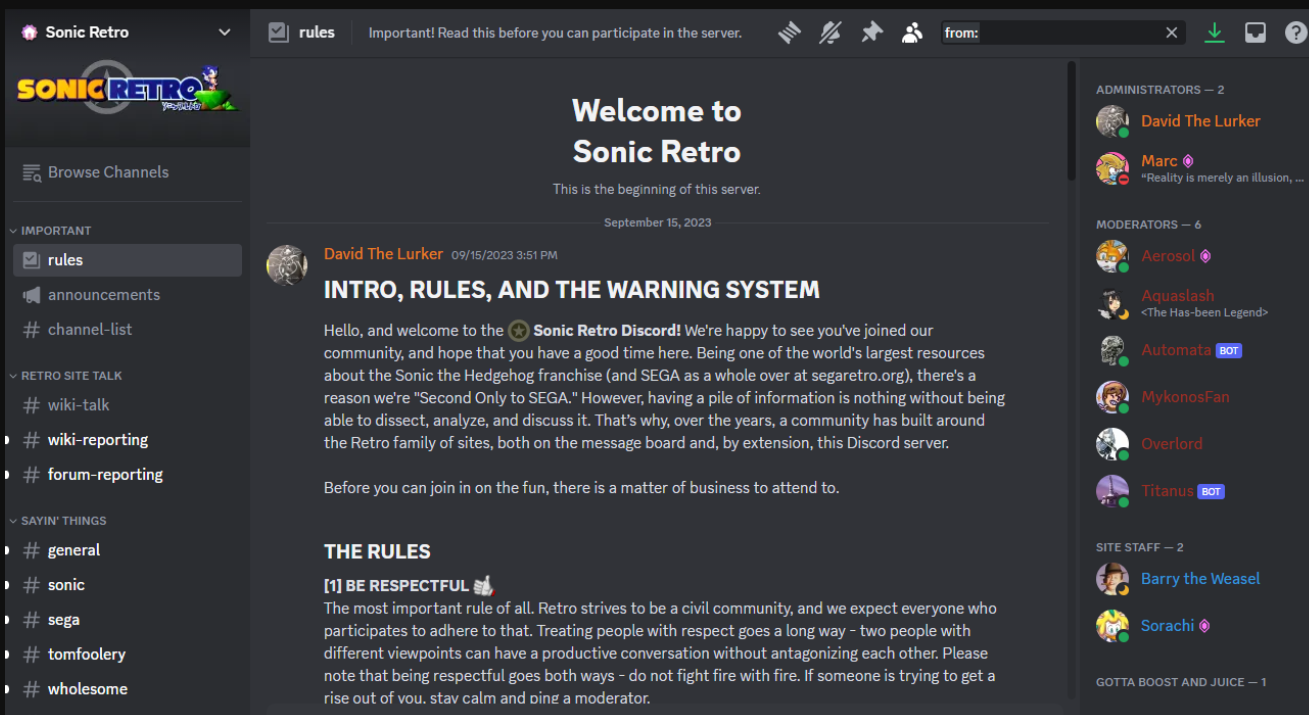Click Automata's bot avatar
The width and height of the screenshot is (1309, 715).
point(1112,350)
